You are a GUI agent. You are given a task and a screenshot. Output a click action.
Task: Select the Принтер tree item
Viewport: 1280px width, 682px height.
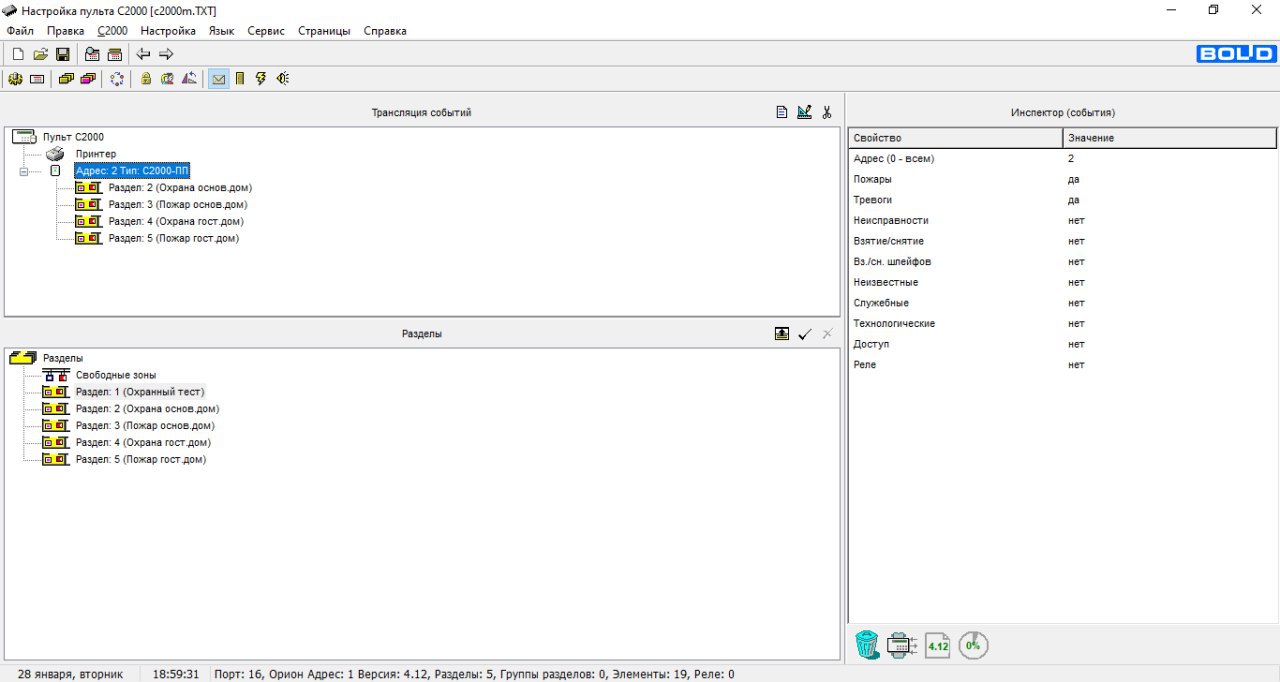point(96,154)
